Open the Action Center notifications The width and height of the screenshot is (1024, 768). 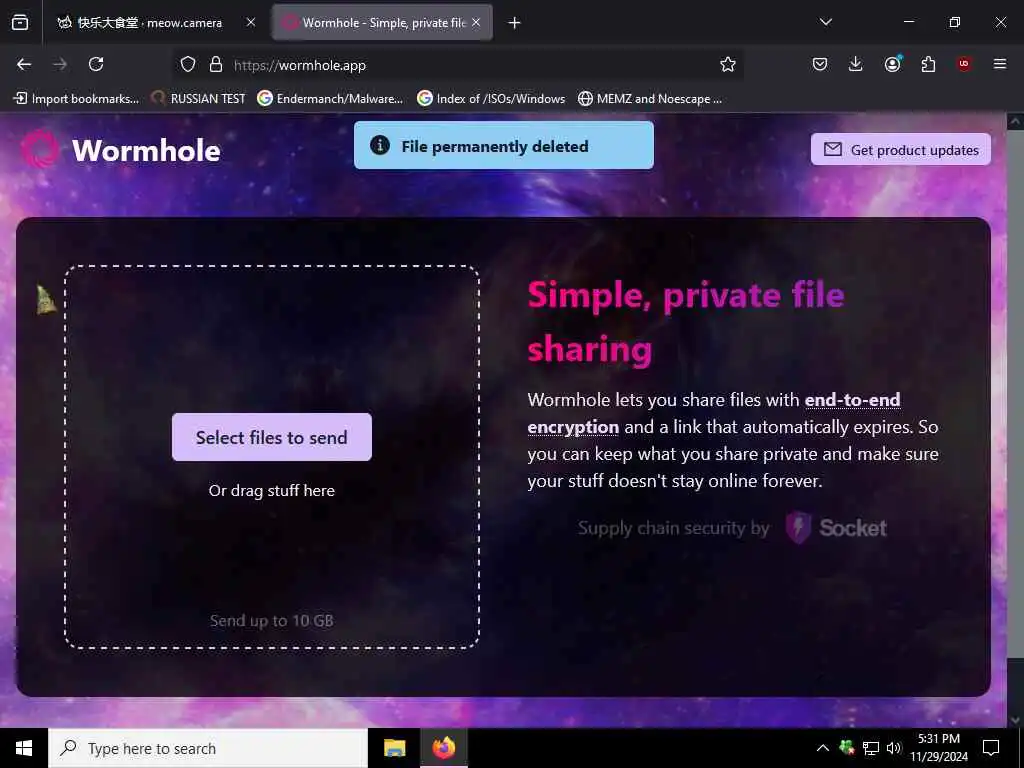tap(991, 748)
